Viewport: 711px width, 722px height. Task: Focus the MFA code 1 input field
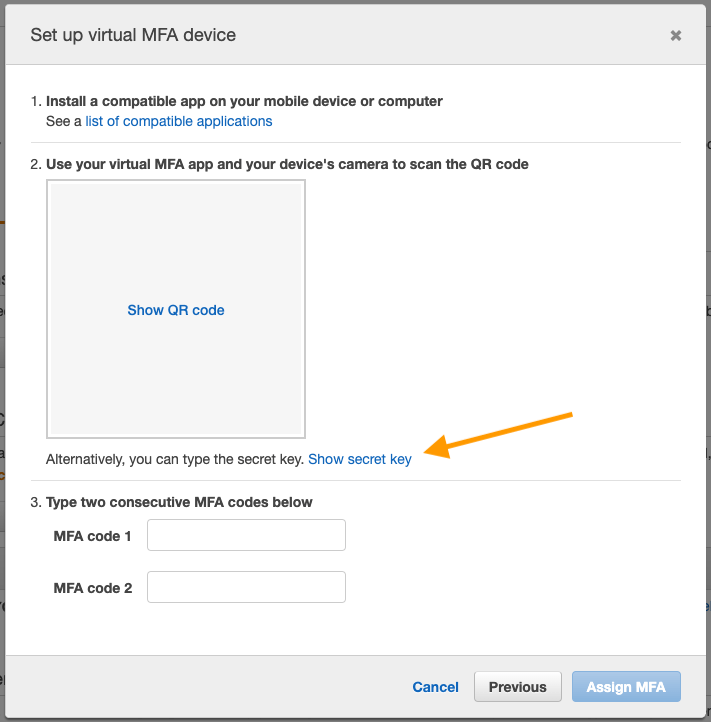tap(246, 535)
